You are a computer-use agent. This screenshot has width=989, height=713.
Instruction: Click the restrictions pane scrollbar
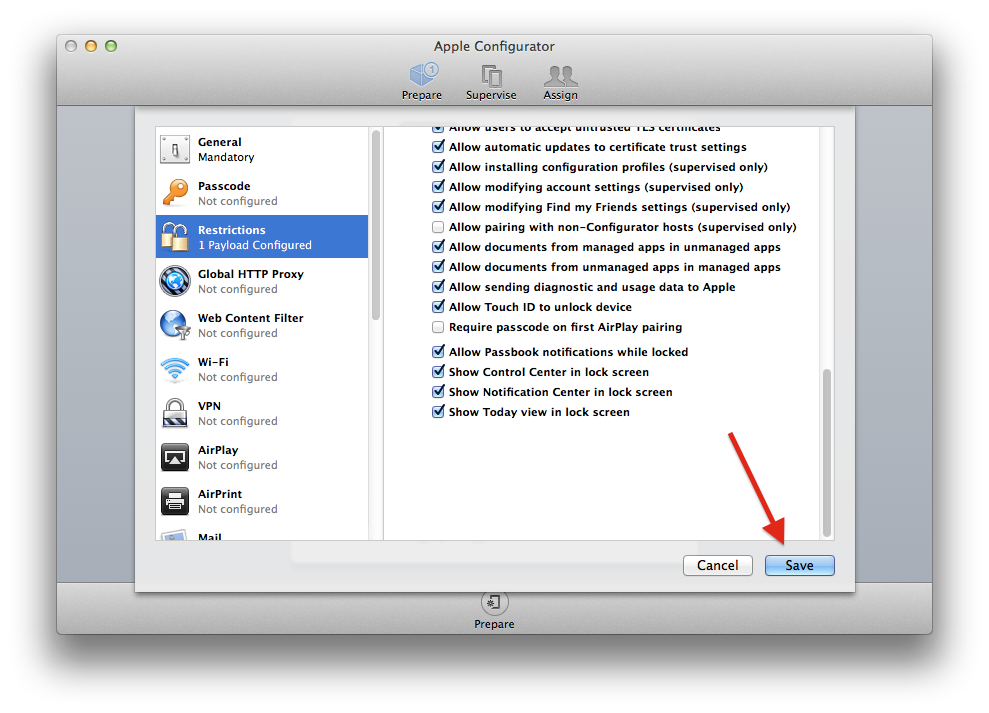coord(826,452)
